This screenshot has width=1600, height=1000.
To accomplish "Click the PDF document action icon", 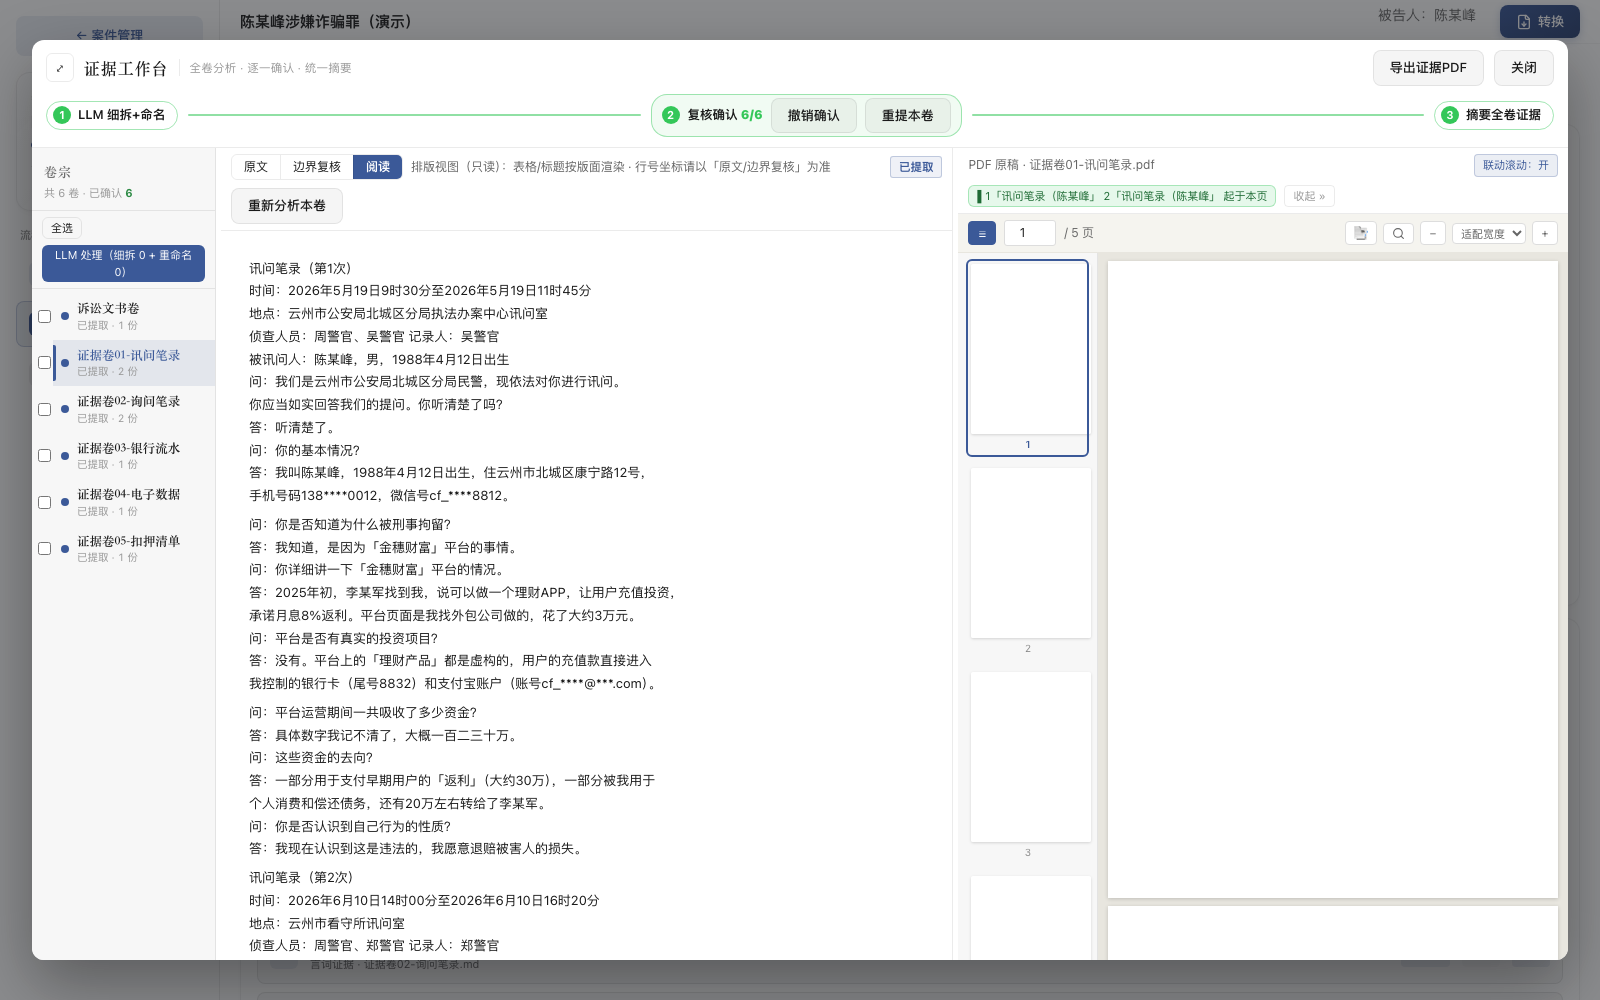I will click(1361, 233).
